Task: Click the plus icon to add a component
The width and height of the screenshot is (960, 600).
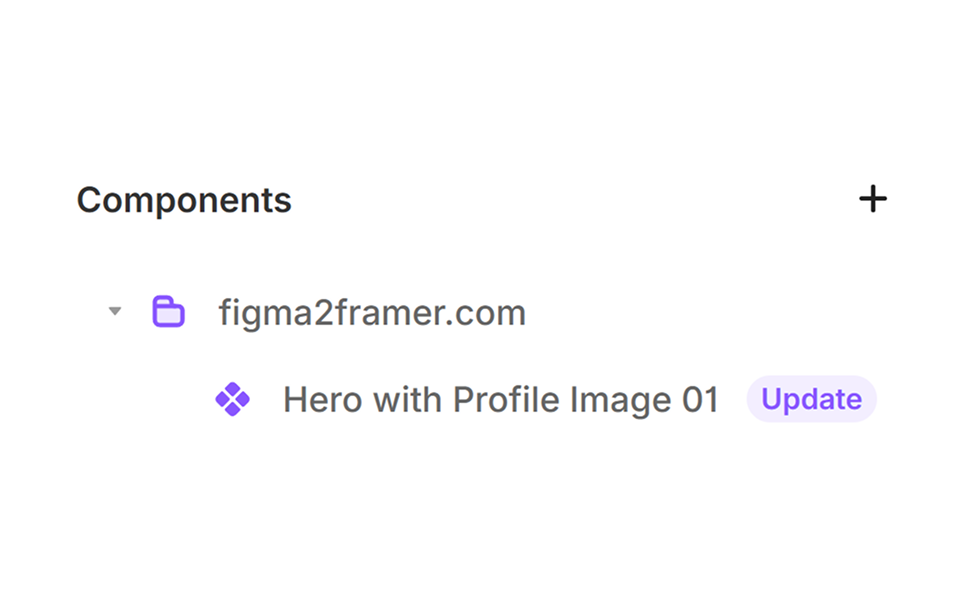Action: coord(873,198)
